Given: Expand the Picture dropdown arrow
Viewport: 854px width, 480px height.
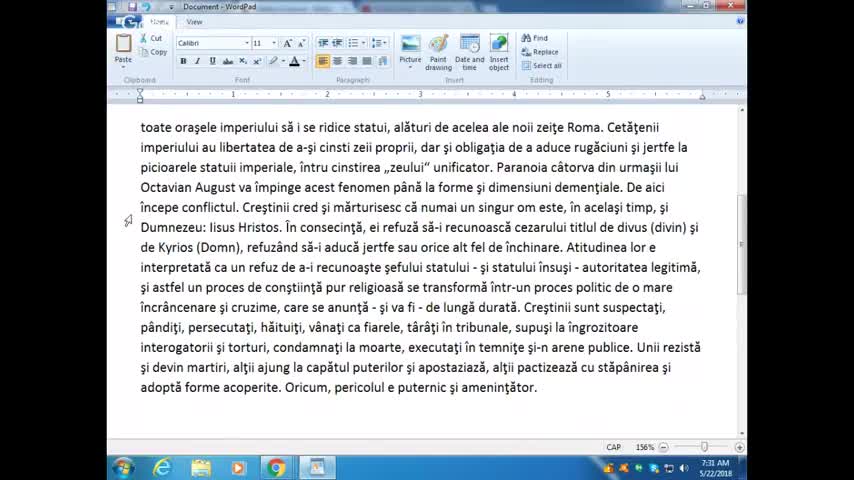Looking at the screenshot, I should click(x=410, y=68).
